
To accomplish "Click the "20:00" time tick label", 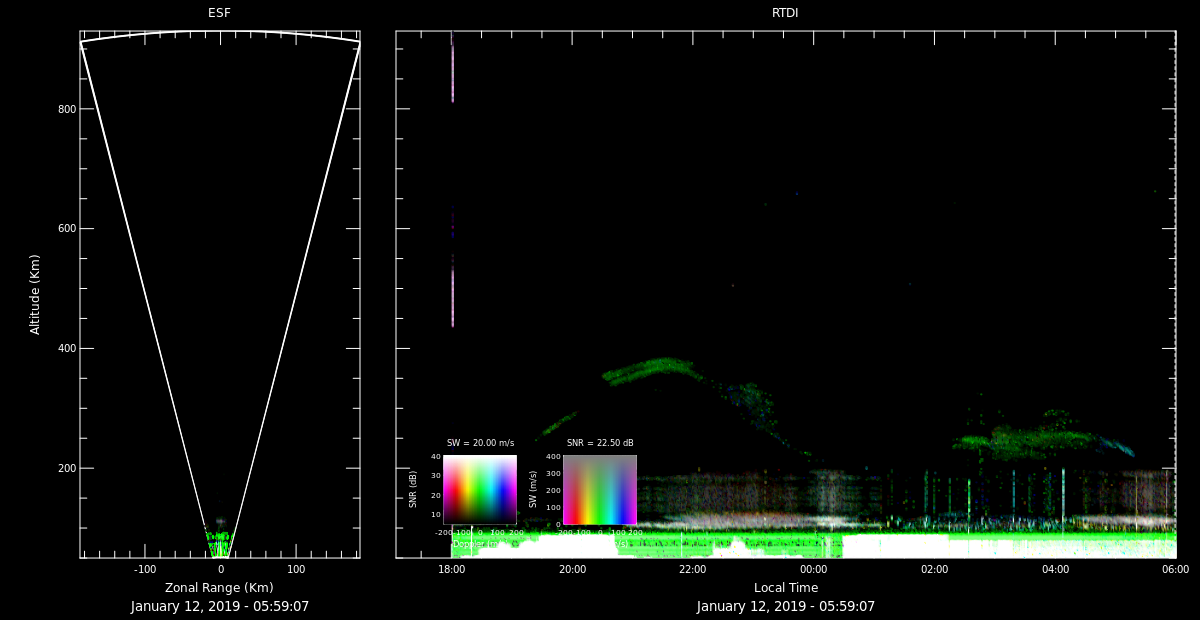I will (572, 570).
